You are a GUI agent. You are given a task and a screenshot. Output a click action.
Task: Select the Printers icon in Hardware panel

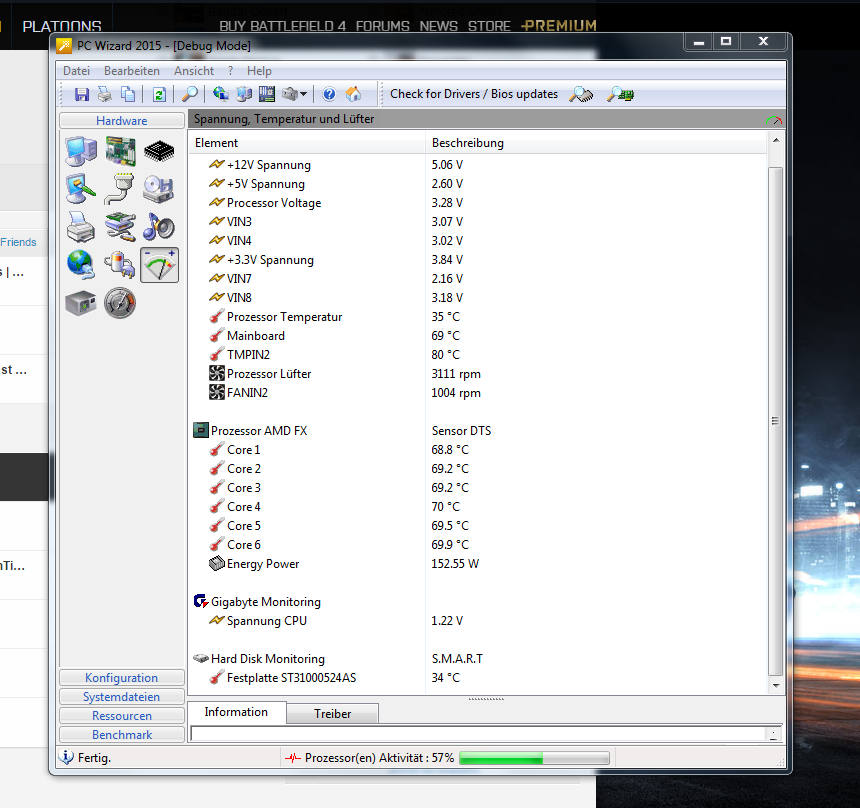[x=81, y=227]
